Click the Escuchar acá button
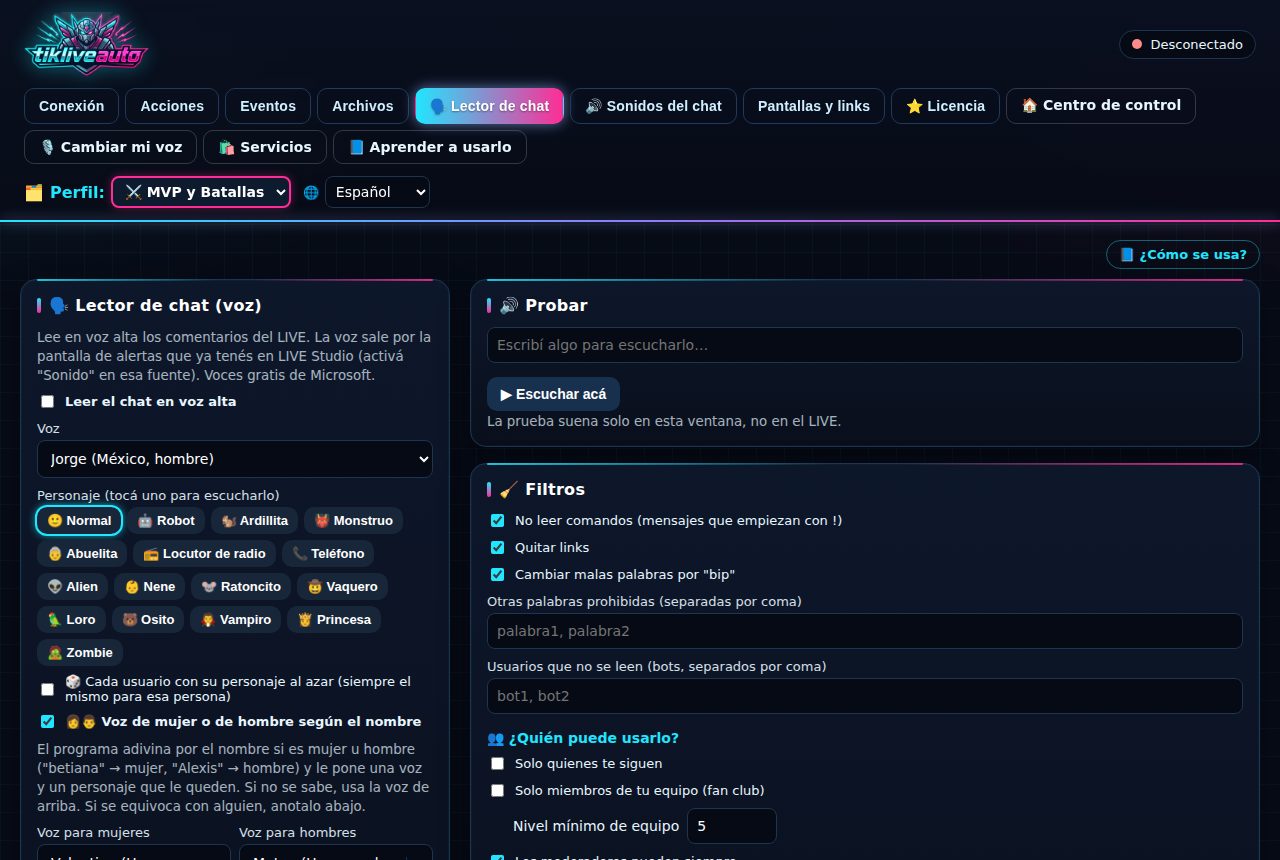The height and width of the screenshot is (860, 1280). tap(553, 394)
